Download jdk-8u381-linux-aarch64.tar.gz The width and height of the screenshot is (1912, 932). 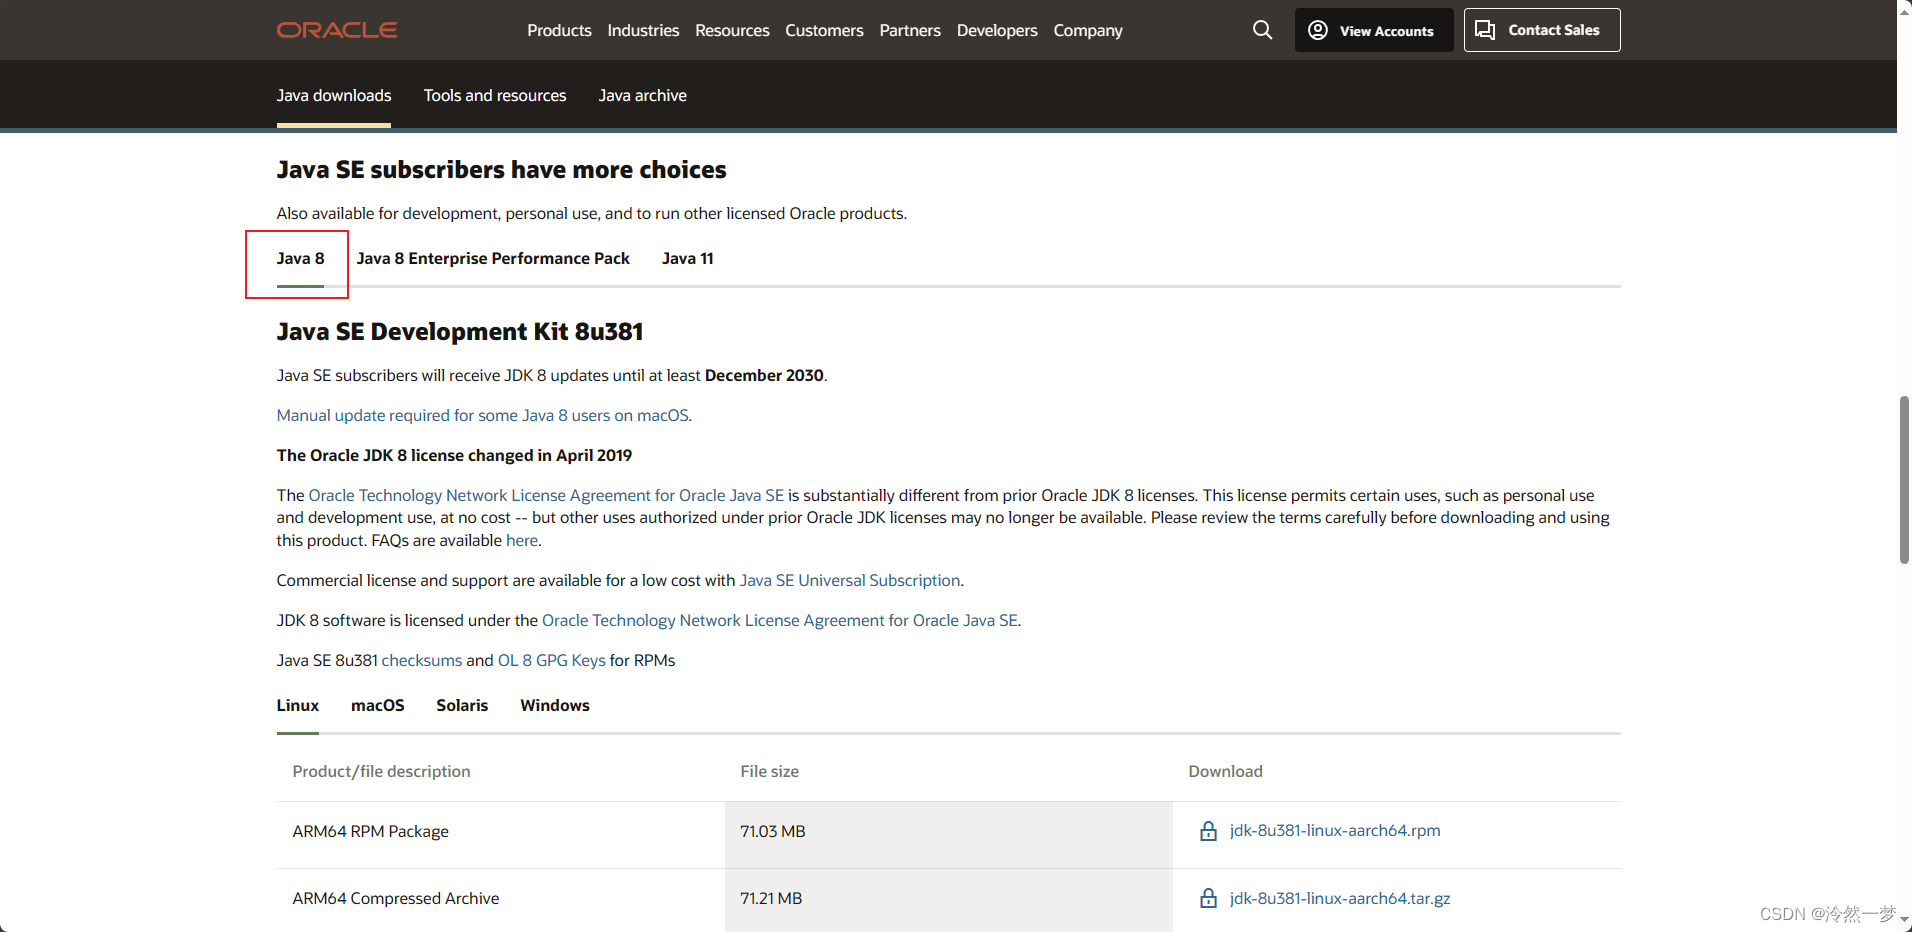point(1340,898)
